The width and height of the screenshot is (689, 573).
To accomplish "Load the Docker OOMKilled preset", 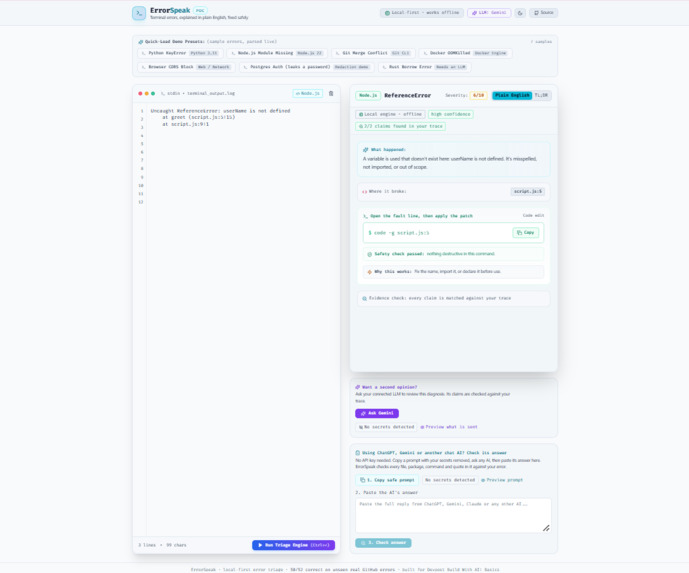I will pyautogui.click(x=465, y=53).
